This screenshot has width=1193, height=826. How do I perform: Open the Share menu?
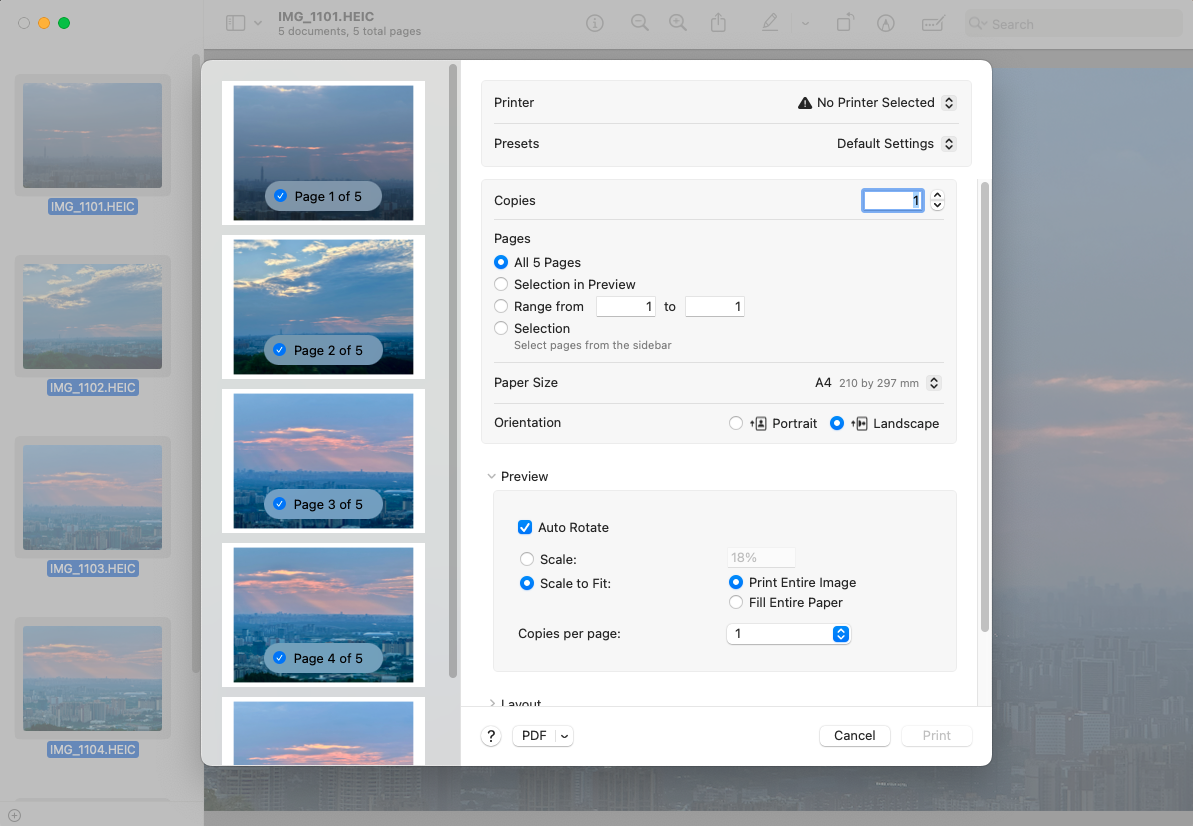coord(718,23)
